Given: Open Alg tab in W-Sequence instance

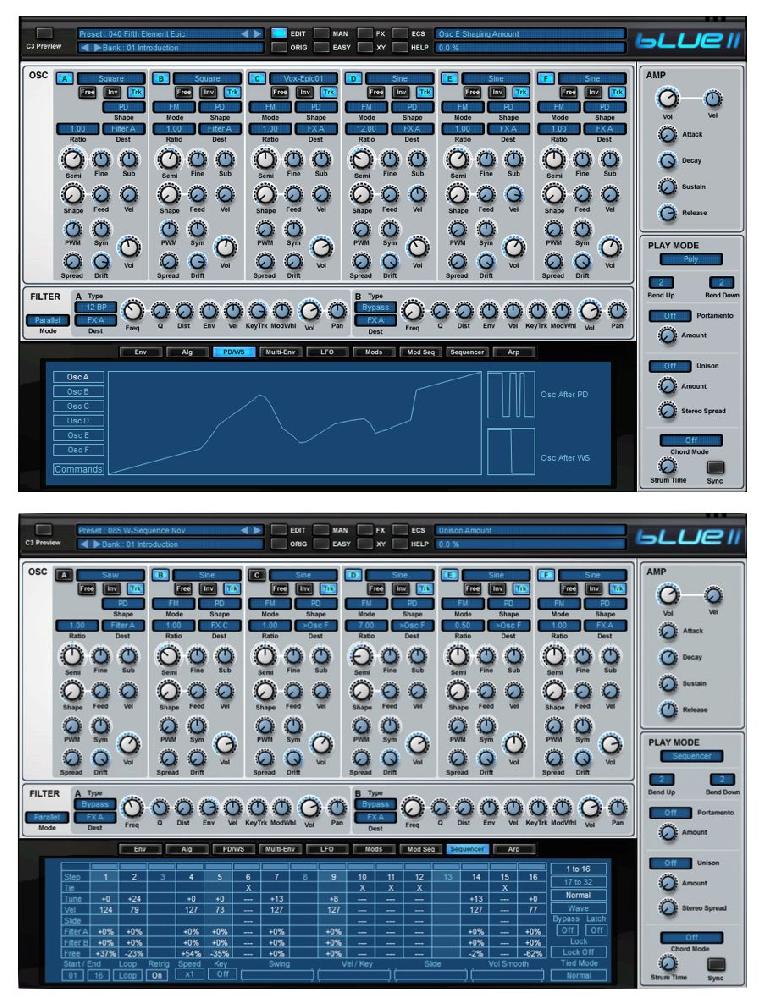Looking at the screenshot, I should click(x=187, y=849).
